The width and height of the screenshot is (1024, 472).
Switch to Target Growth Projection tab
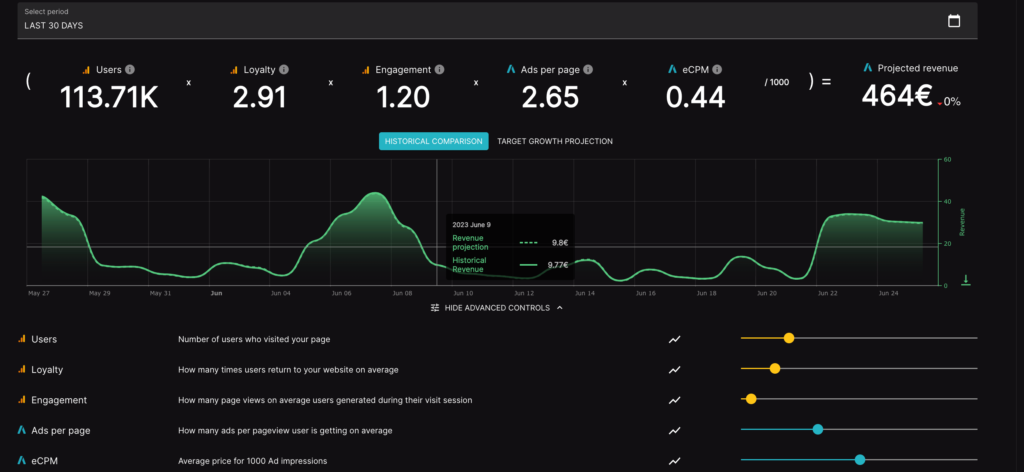[x=555, y=141]
